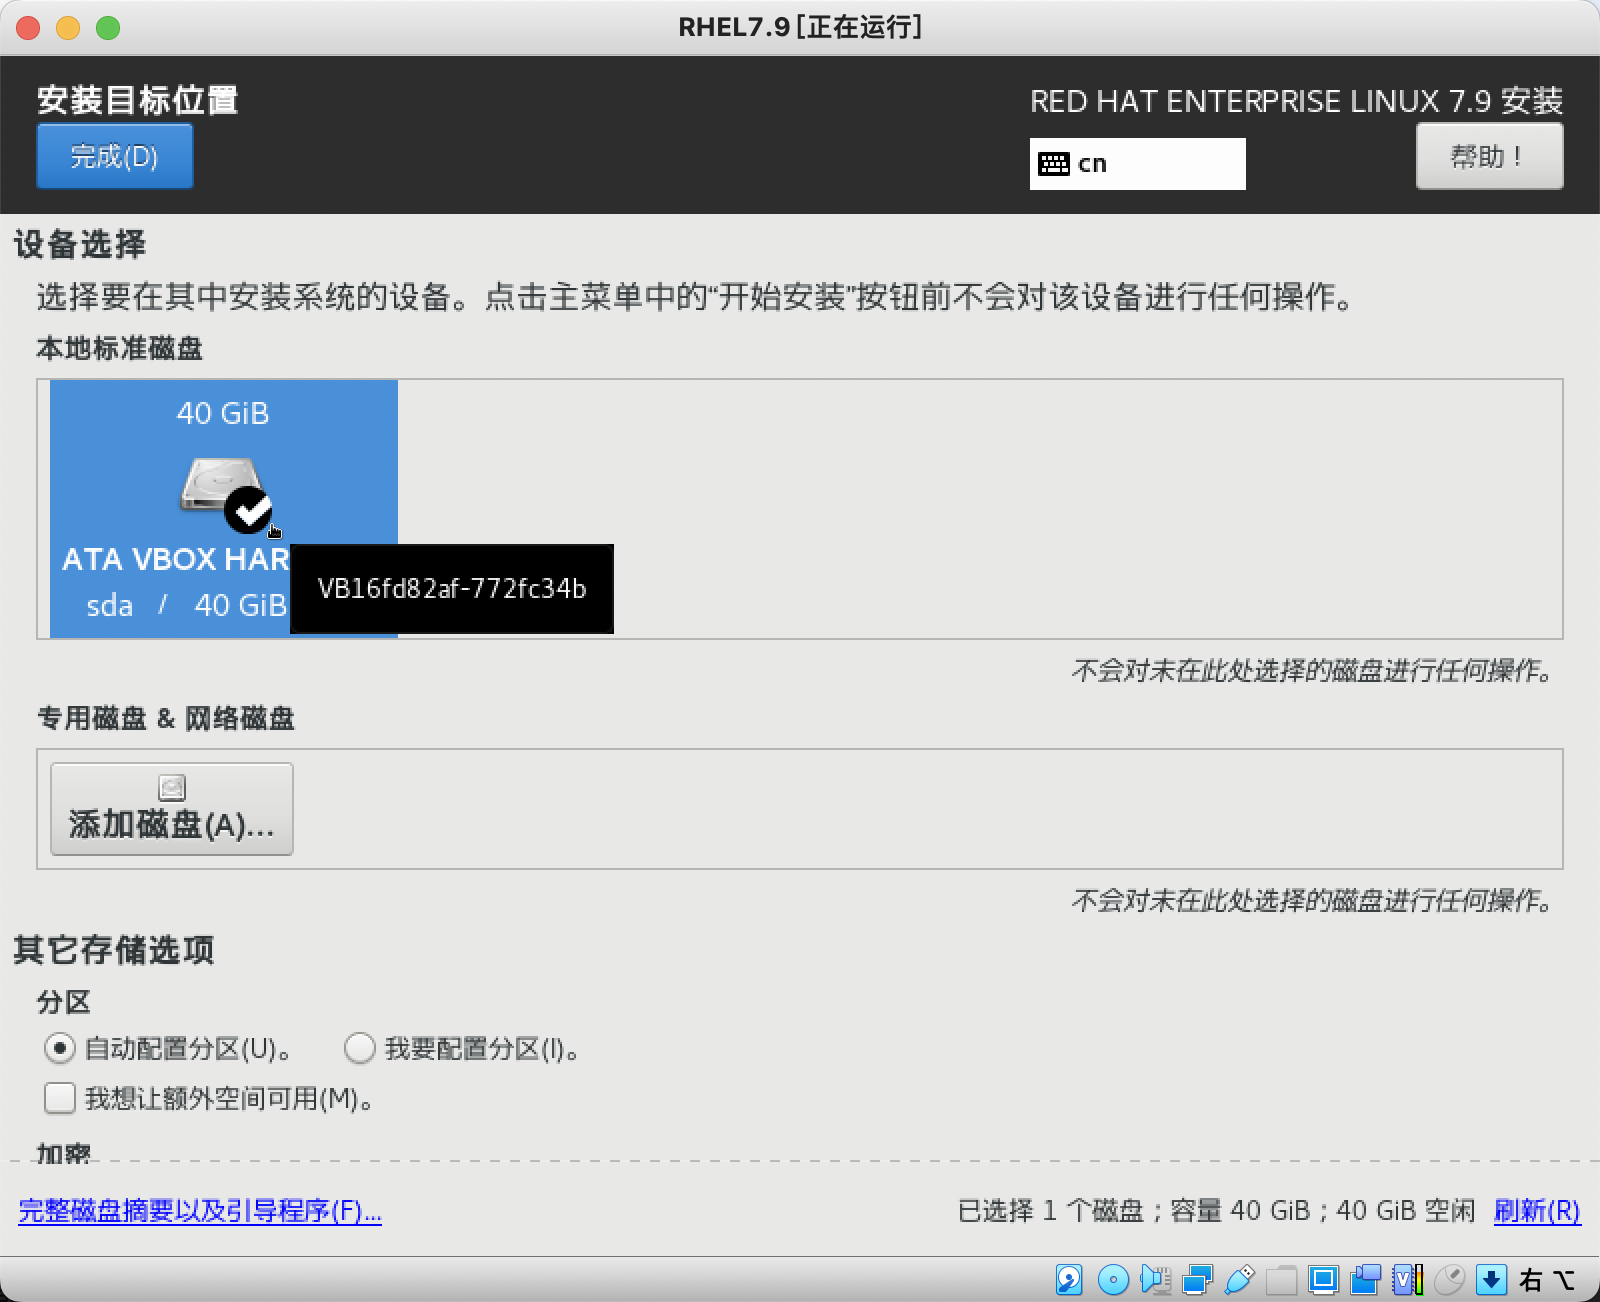1600x1302 pixels.
Task: Click the red macOS close window button
Action: click(28, 28)
